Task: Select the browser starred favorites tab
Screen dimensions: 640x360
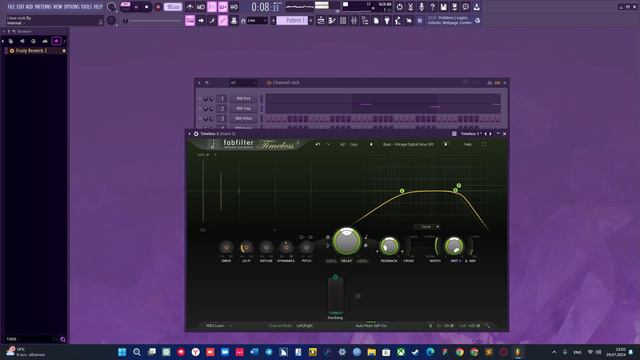Action: 56,41
